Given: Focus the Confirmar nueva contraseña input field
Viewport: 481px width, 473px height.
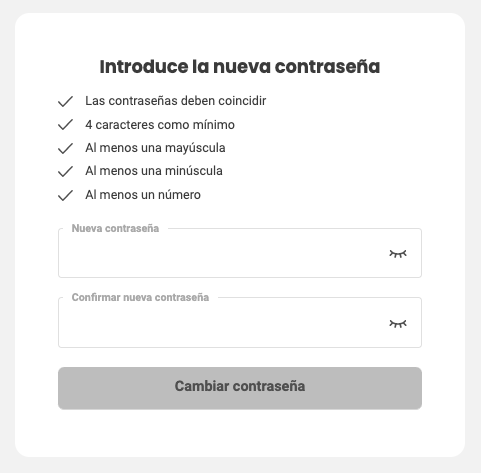Looking at the screenshot, I should (x=240, y=323).
